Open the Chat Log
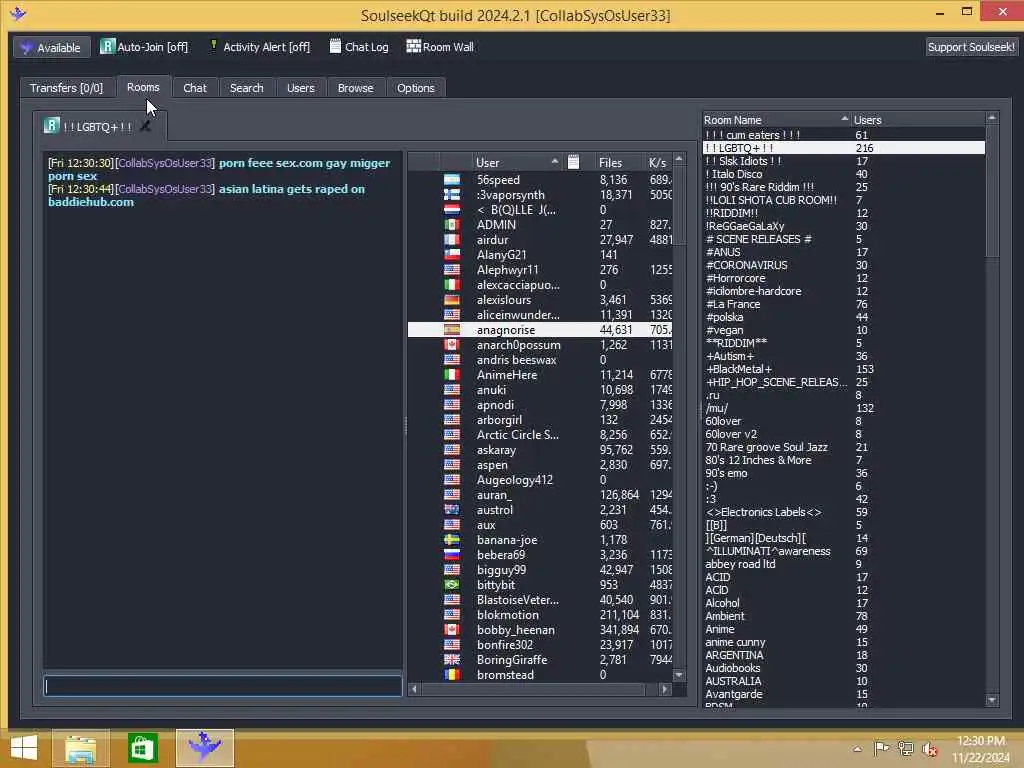The width and height of the screenshot is (1024, 768). 359,47
